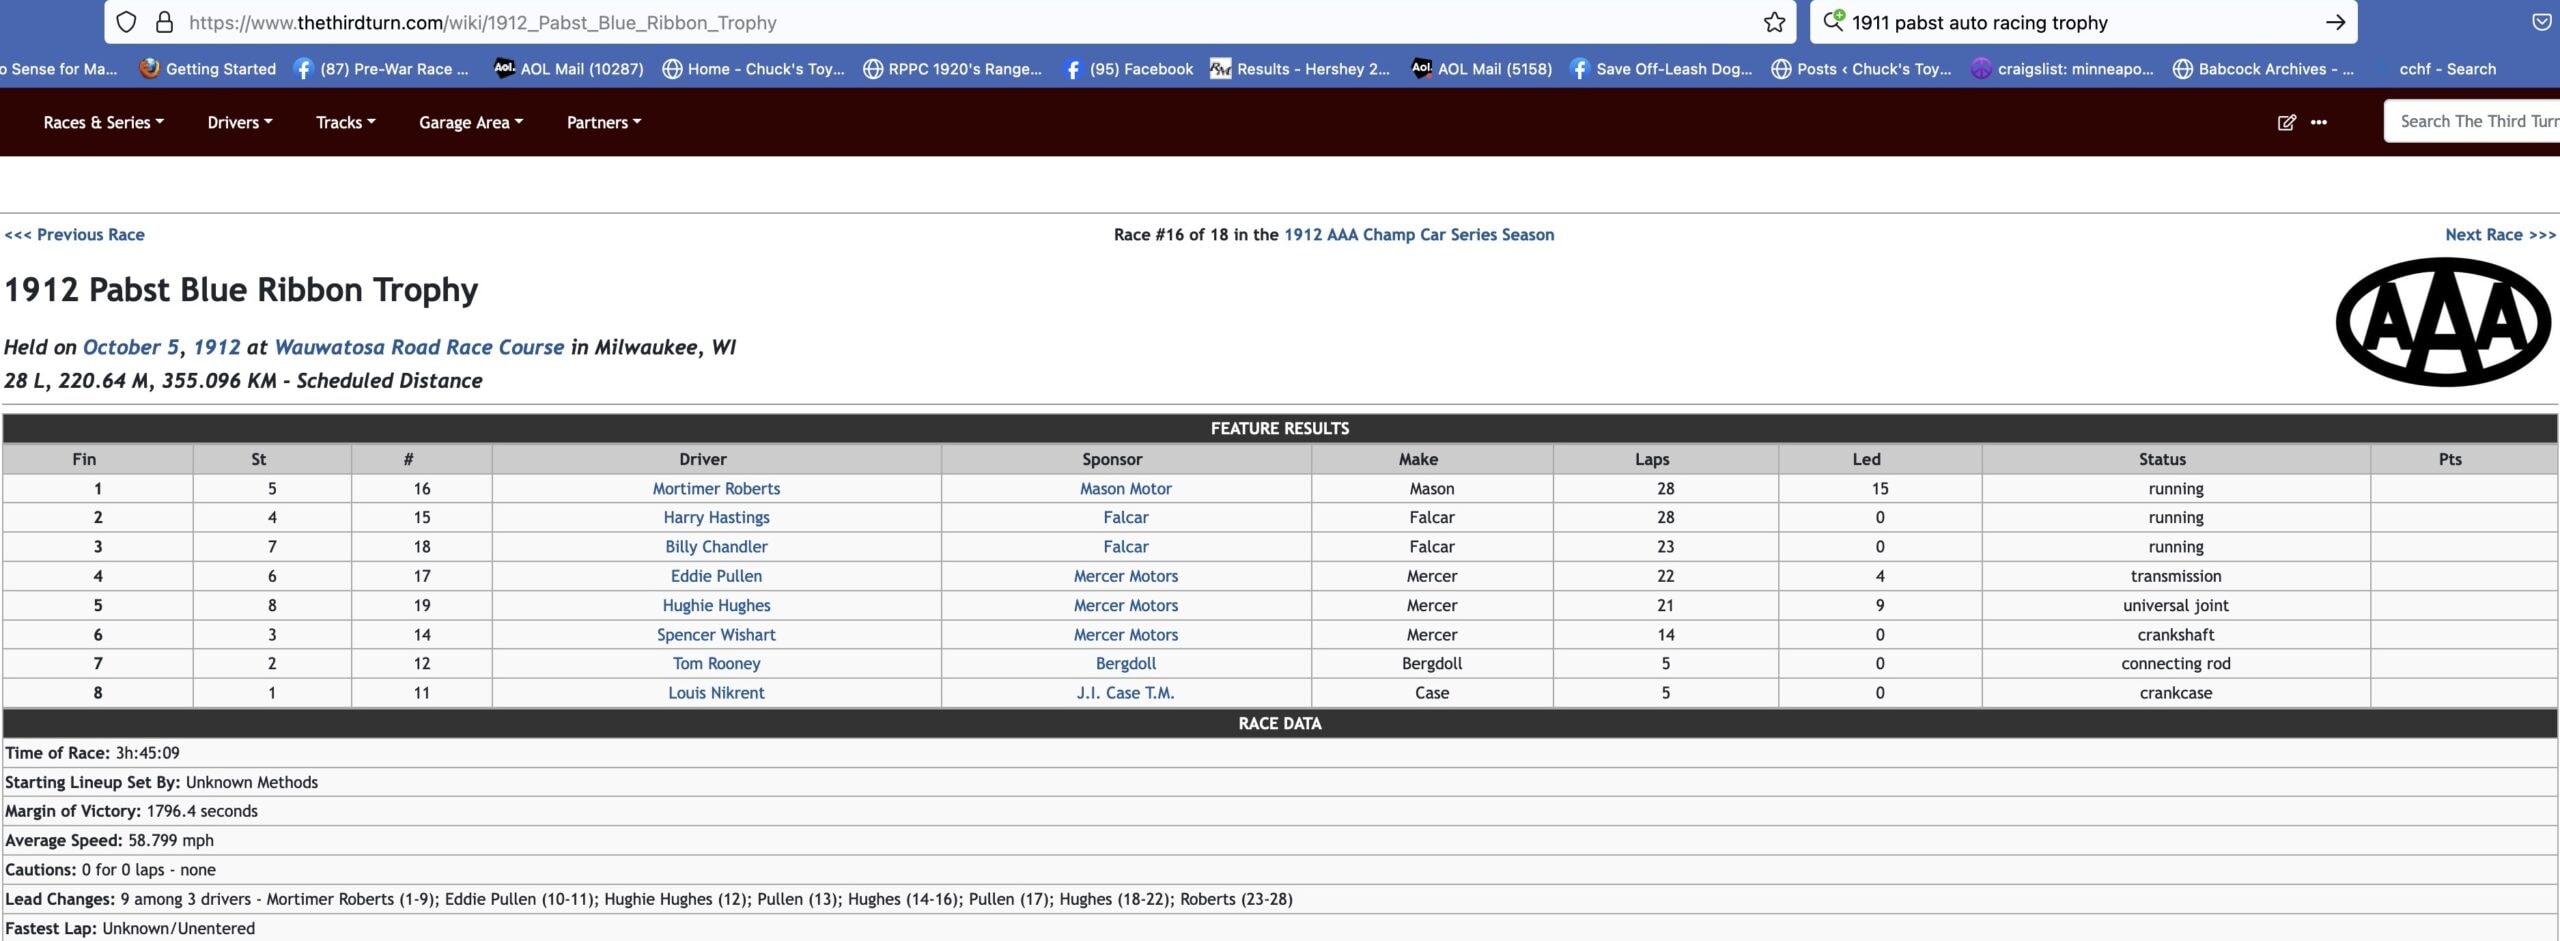Go to Next Race link
The image size is (2560, 941).
click(x=2500, y=234)
